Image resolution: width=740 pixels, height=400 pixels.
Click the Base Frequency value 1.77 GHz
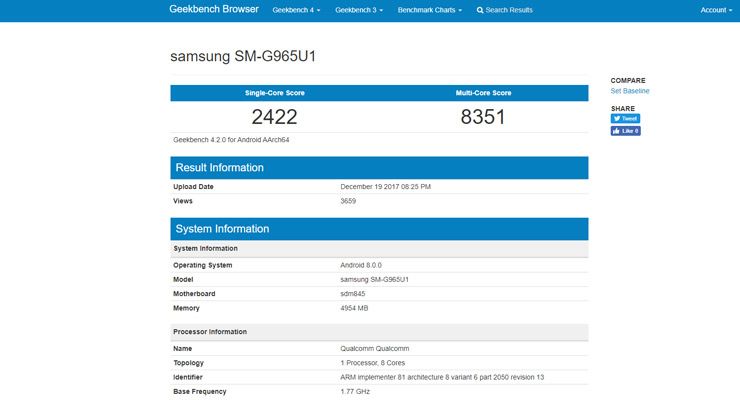356,392
